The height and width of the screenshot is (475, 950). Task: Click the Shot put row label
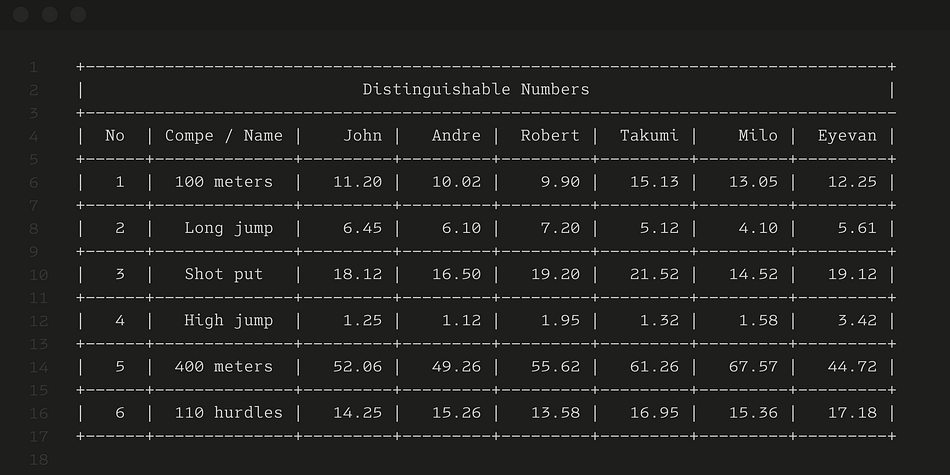click(x=224, y=274)
